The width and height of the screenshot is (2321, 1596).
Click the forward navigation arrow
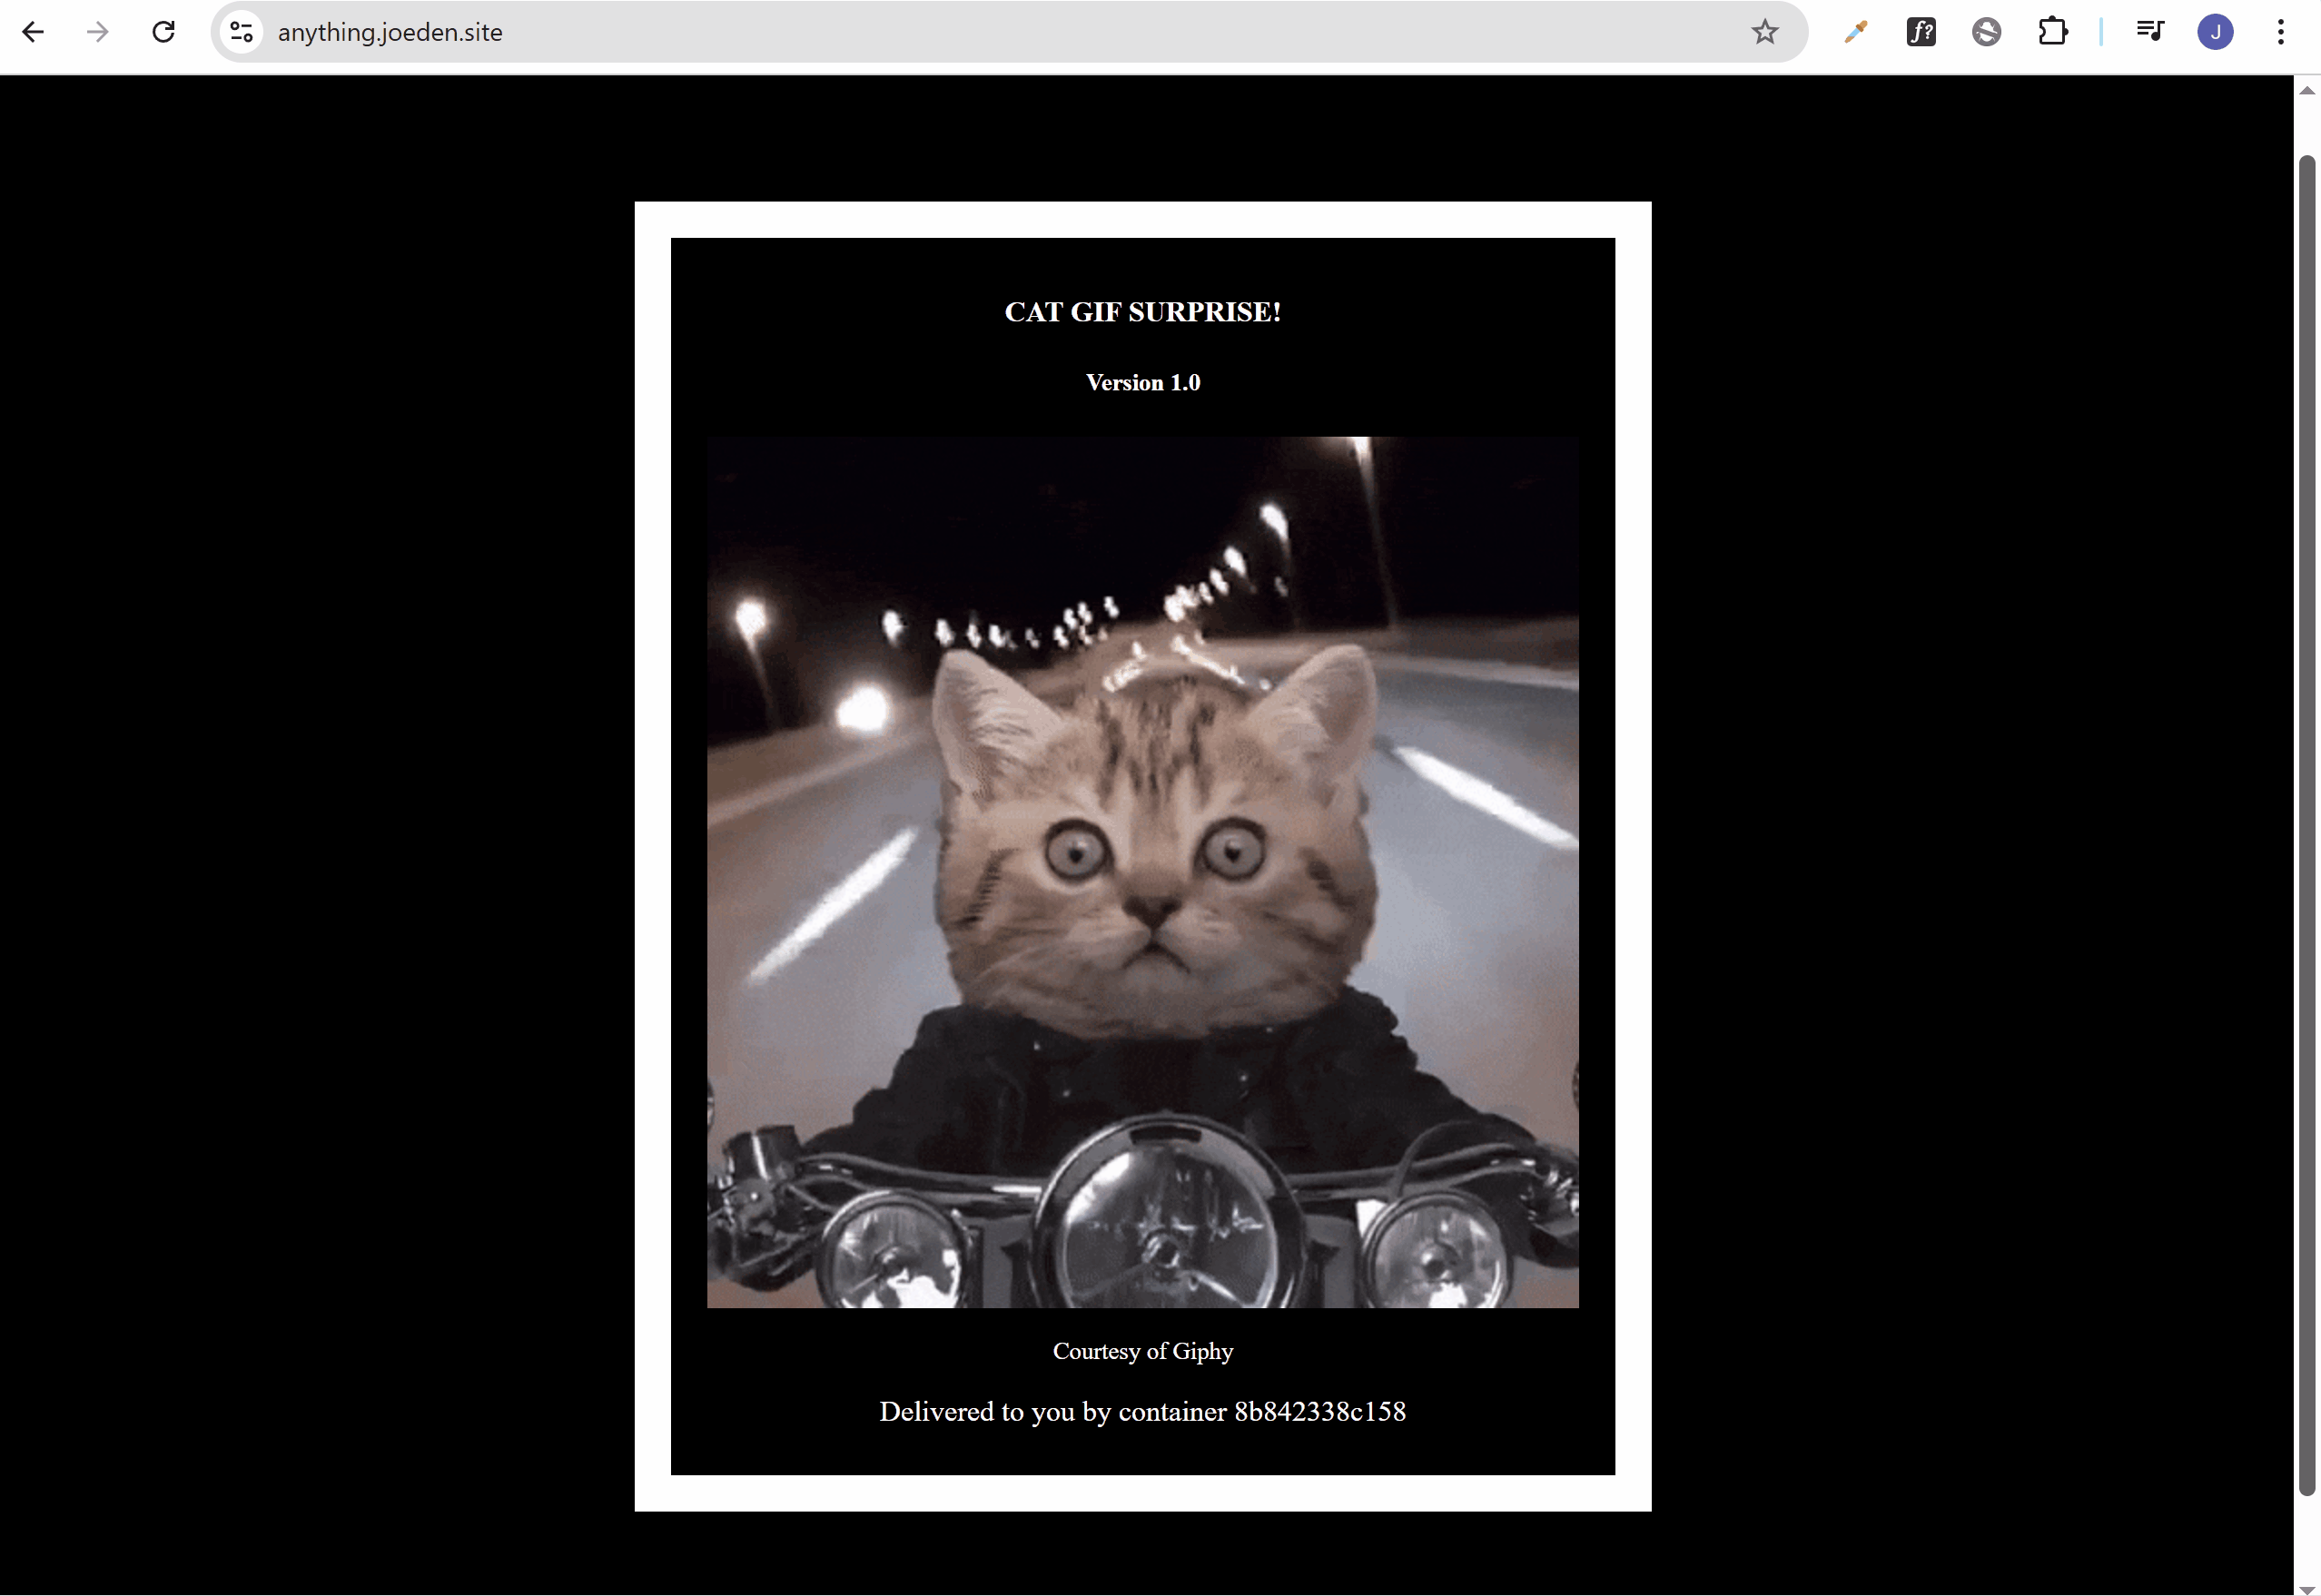coord(98,32)
